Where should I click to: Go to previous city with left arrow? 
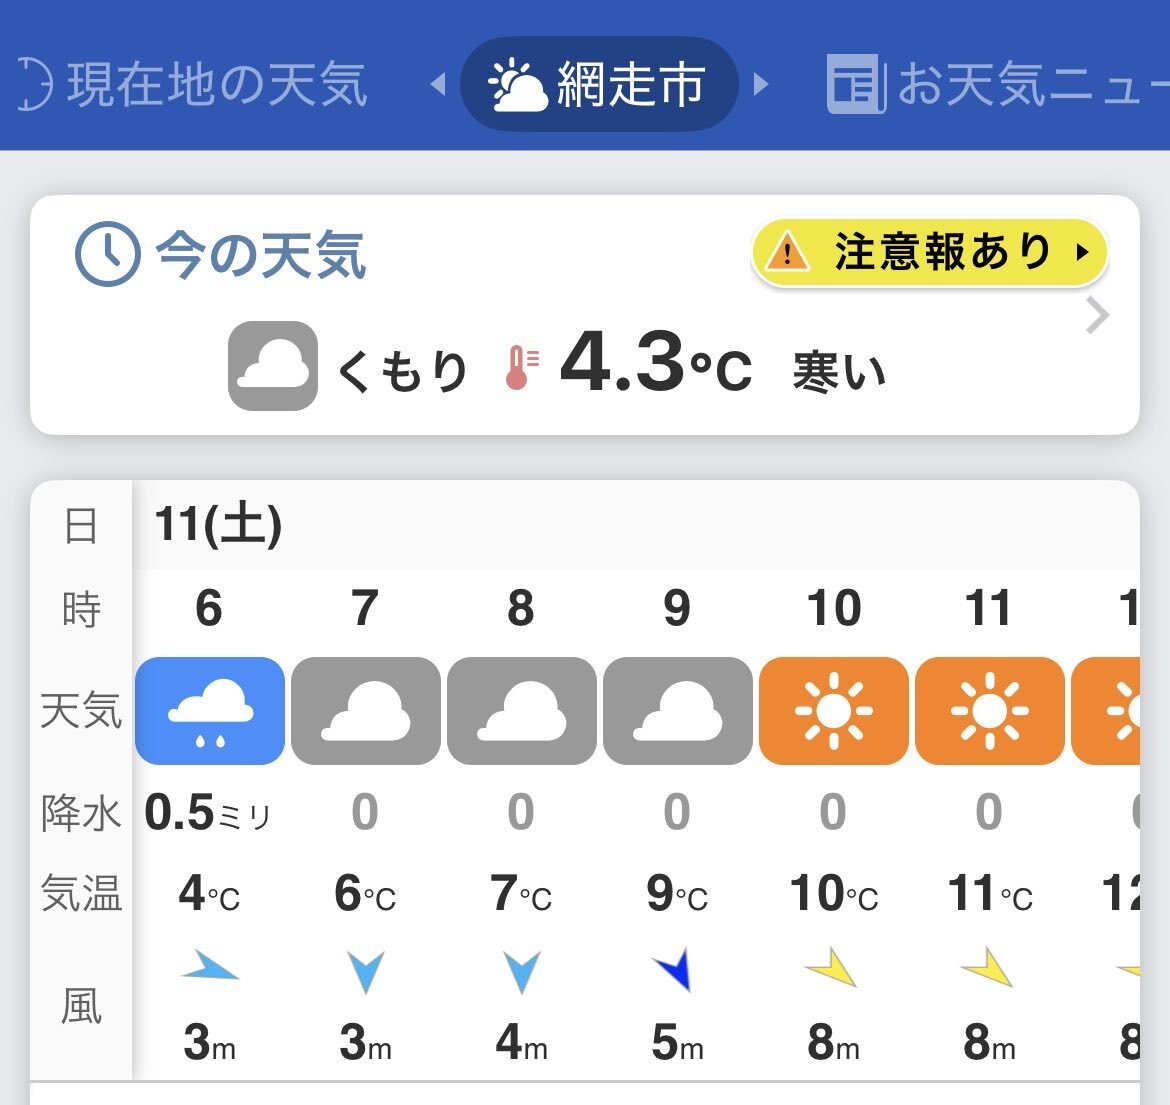tap(437, 84)
